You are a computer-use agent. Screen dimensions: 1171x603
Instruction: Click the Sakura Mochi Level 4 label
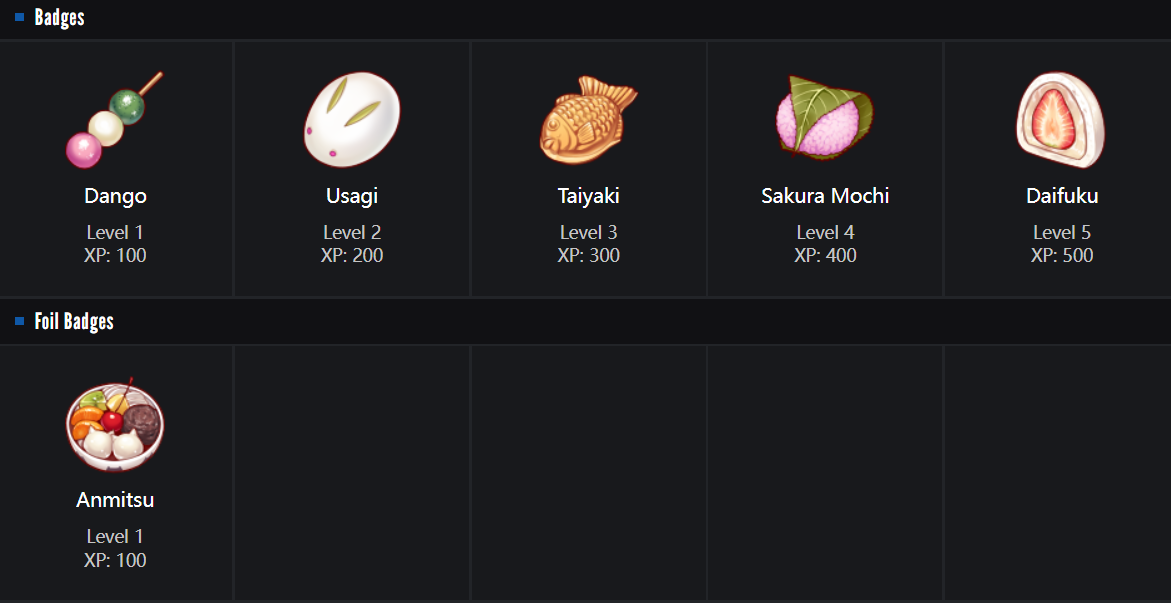click(825, 232)
